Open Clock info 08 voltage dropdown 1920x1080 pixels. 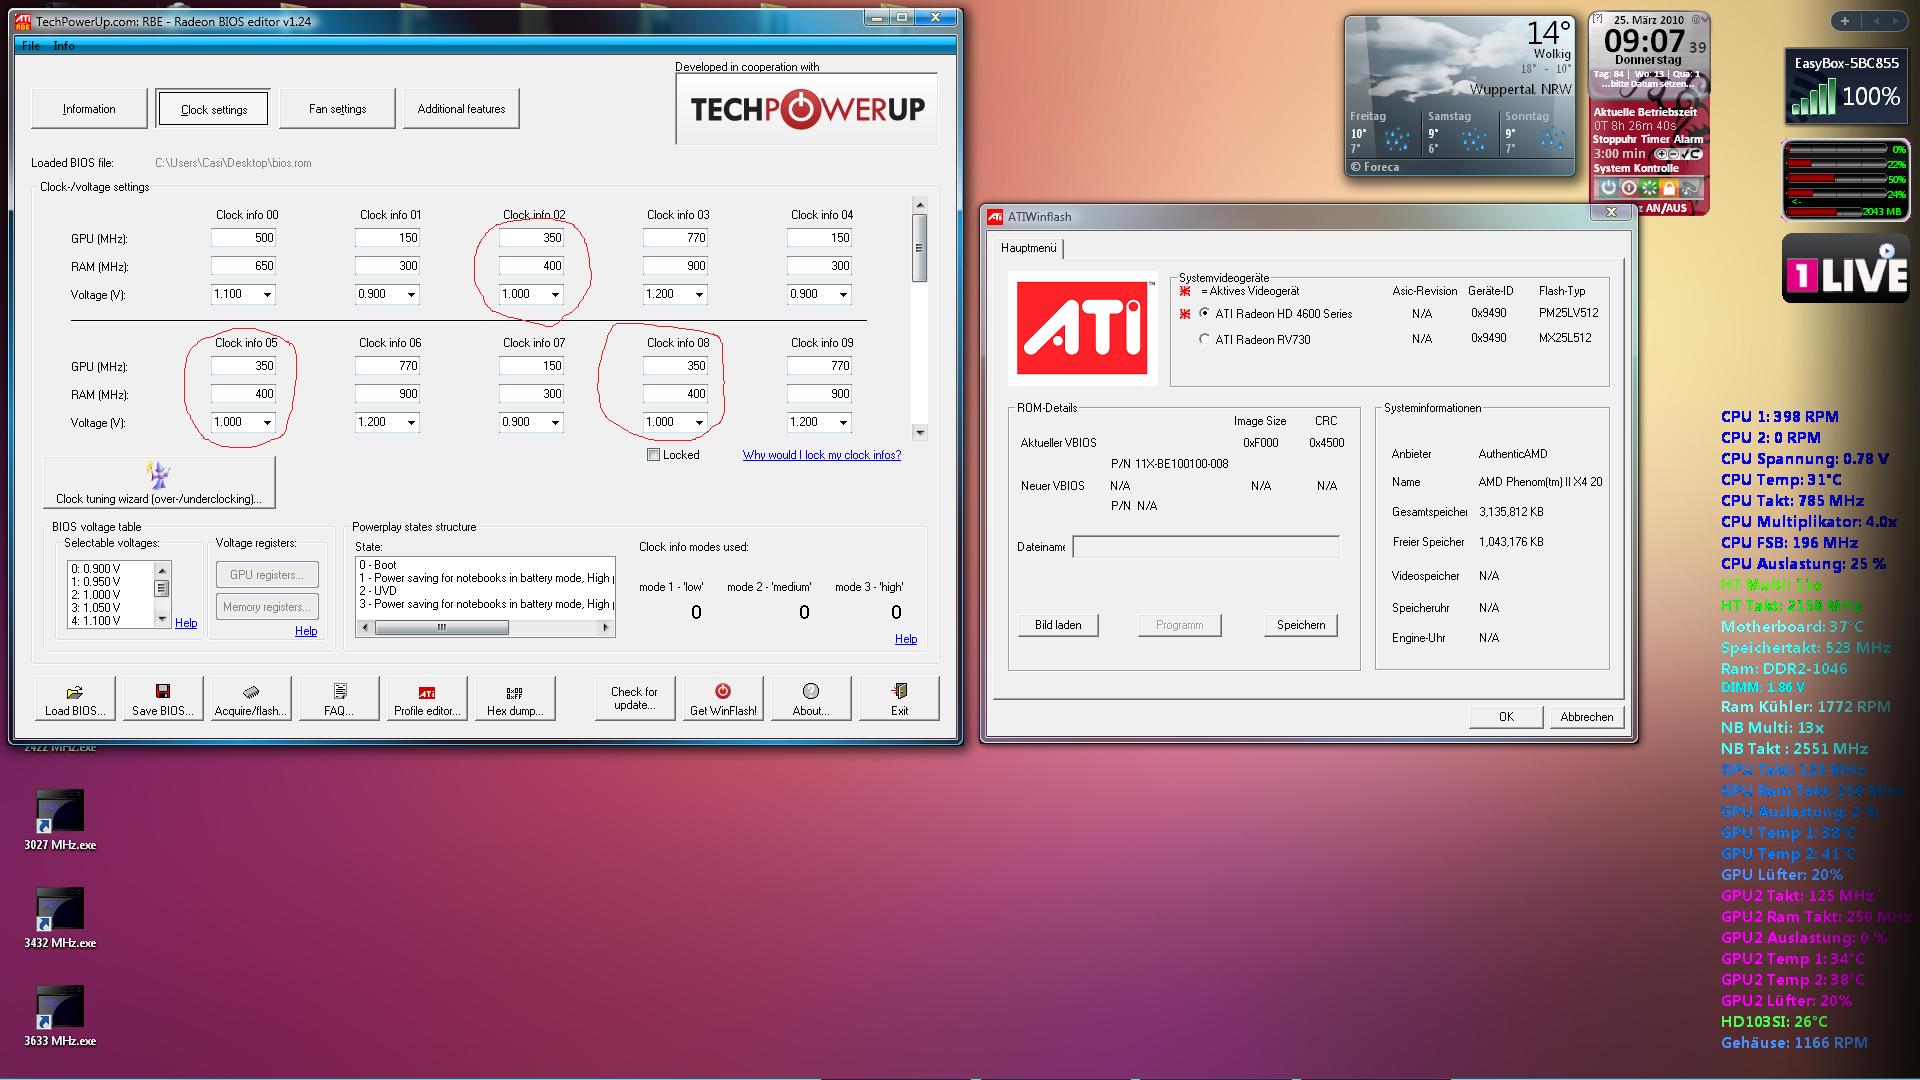[699, 423]
